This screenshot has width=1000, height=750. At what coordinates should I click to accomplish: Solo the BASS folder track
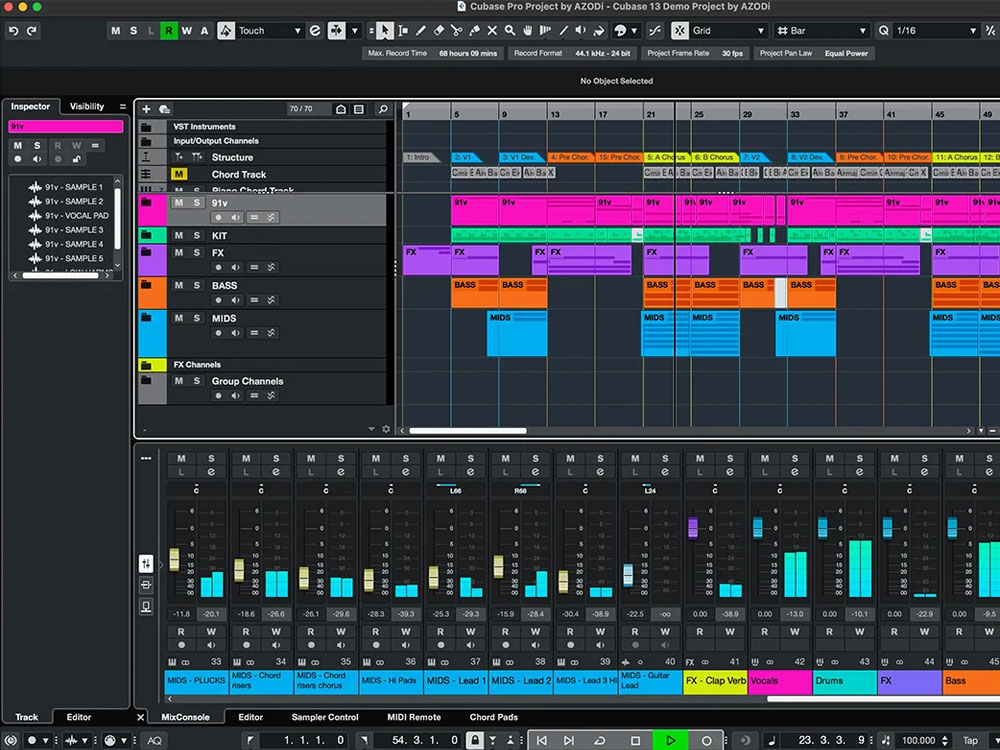coord(197,286)
